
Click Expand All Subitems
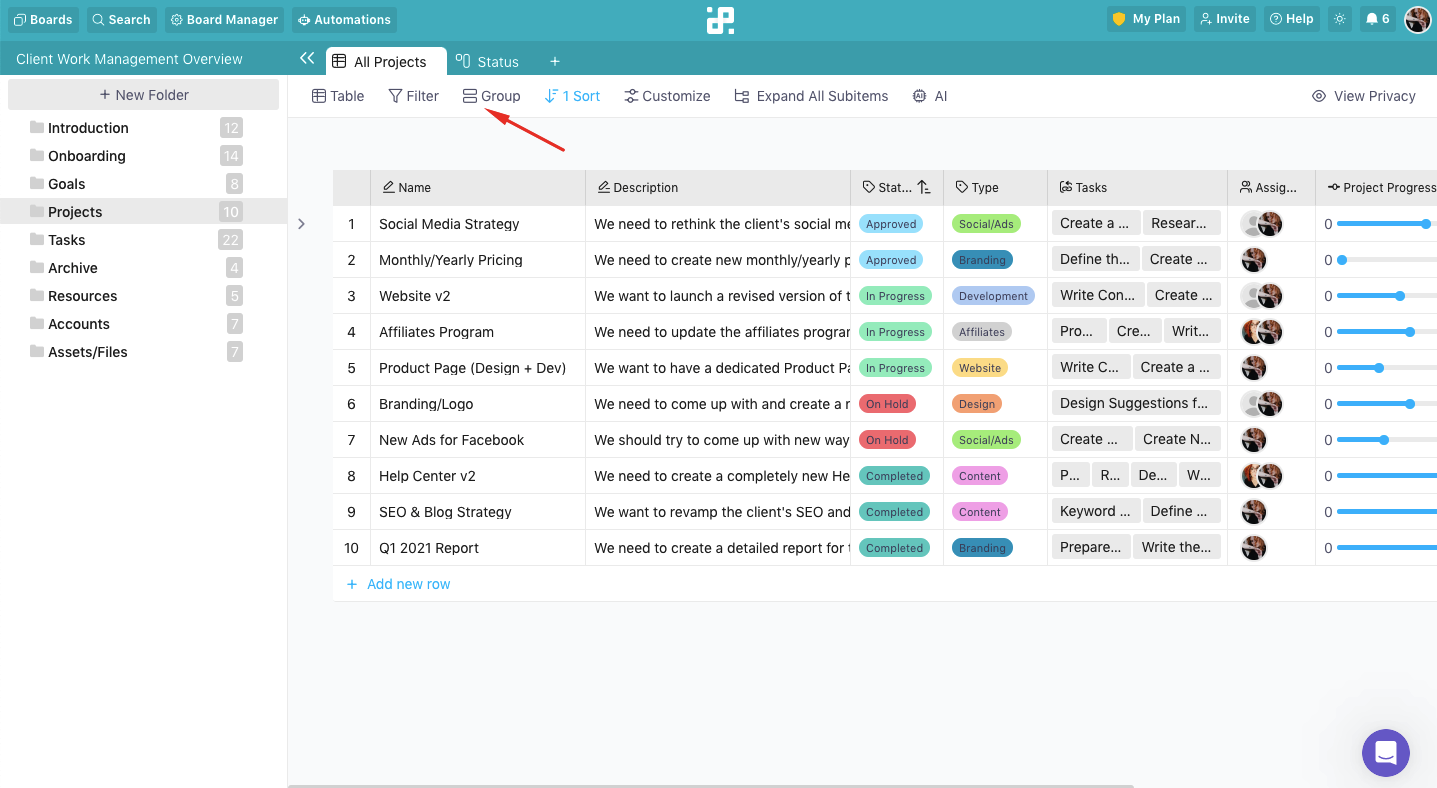coord(811,96)
